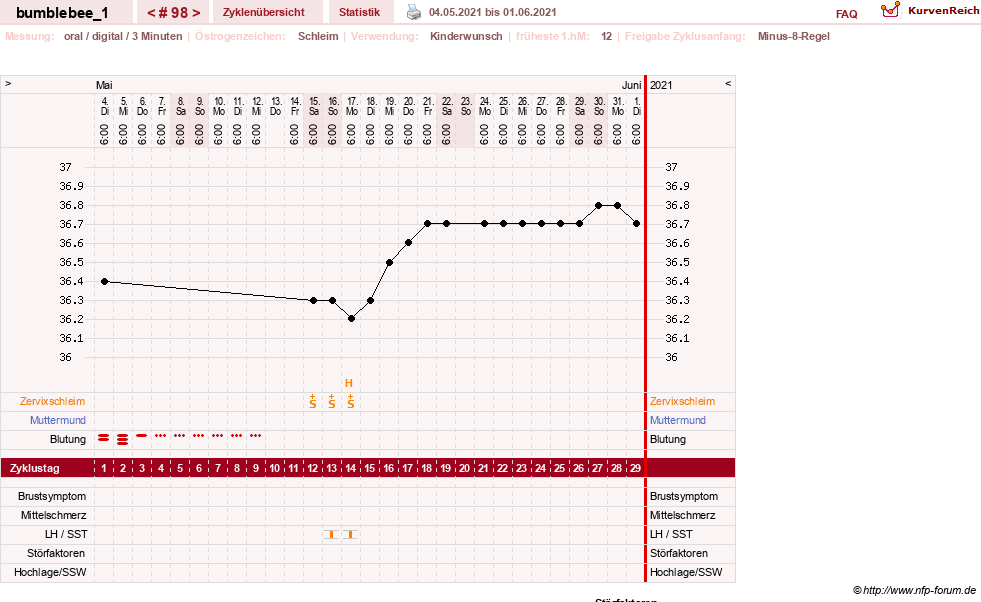Select temperature point at 36.4 on day 1

[104, 282]
